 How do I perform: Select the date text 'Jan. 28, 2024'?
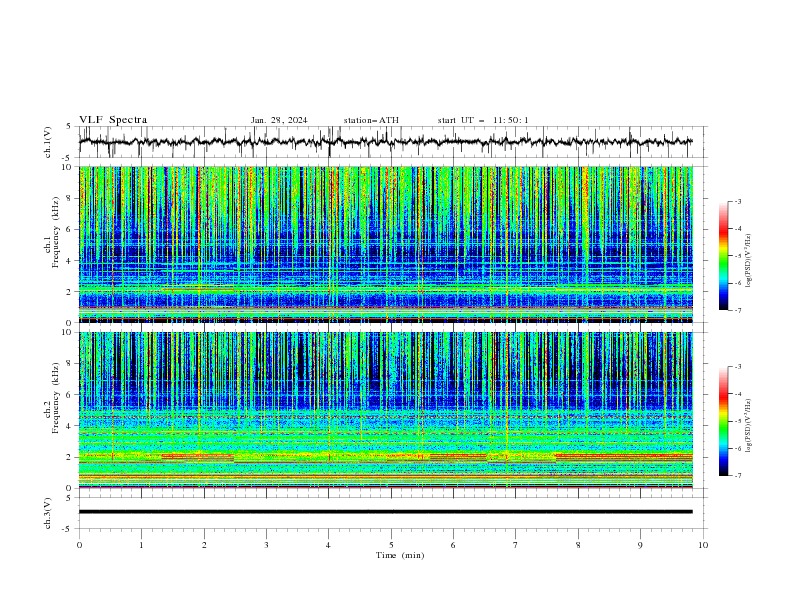[x=279, y=120]
